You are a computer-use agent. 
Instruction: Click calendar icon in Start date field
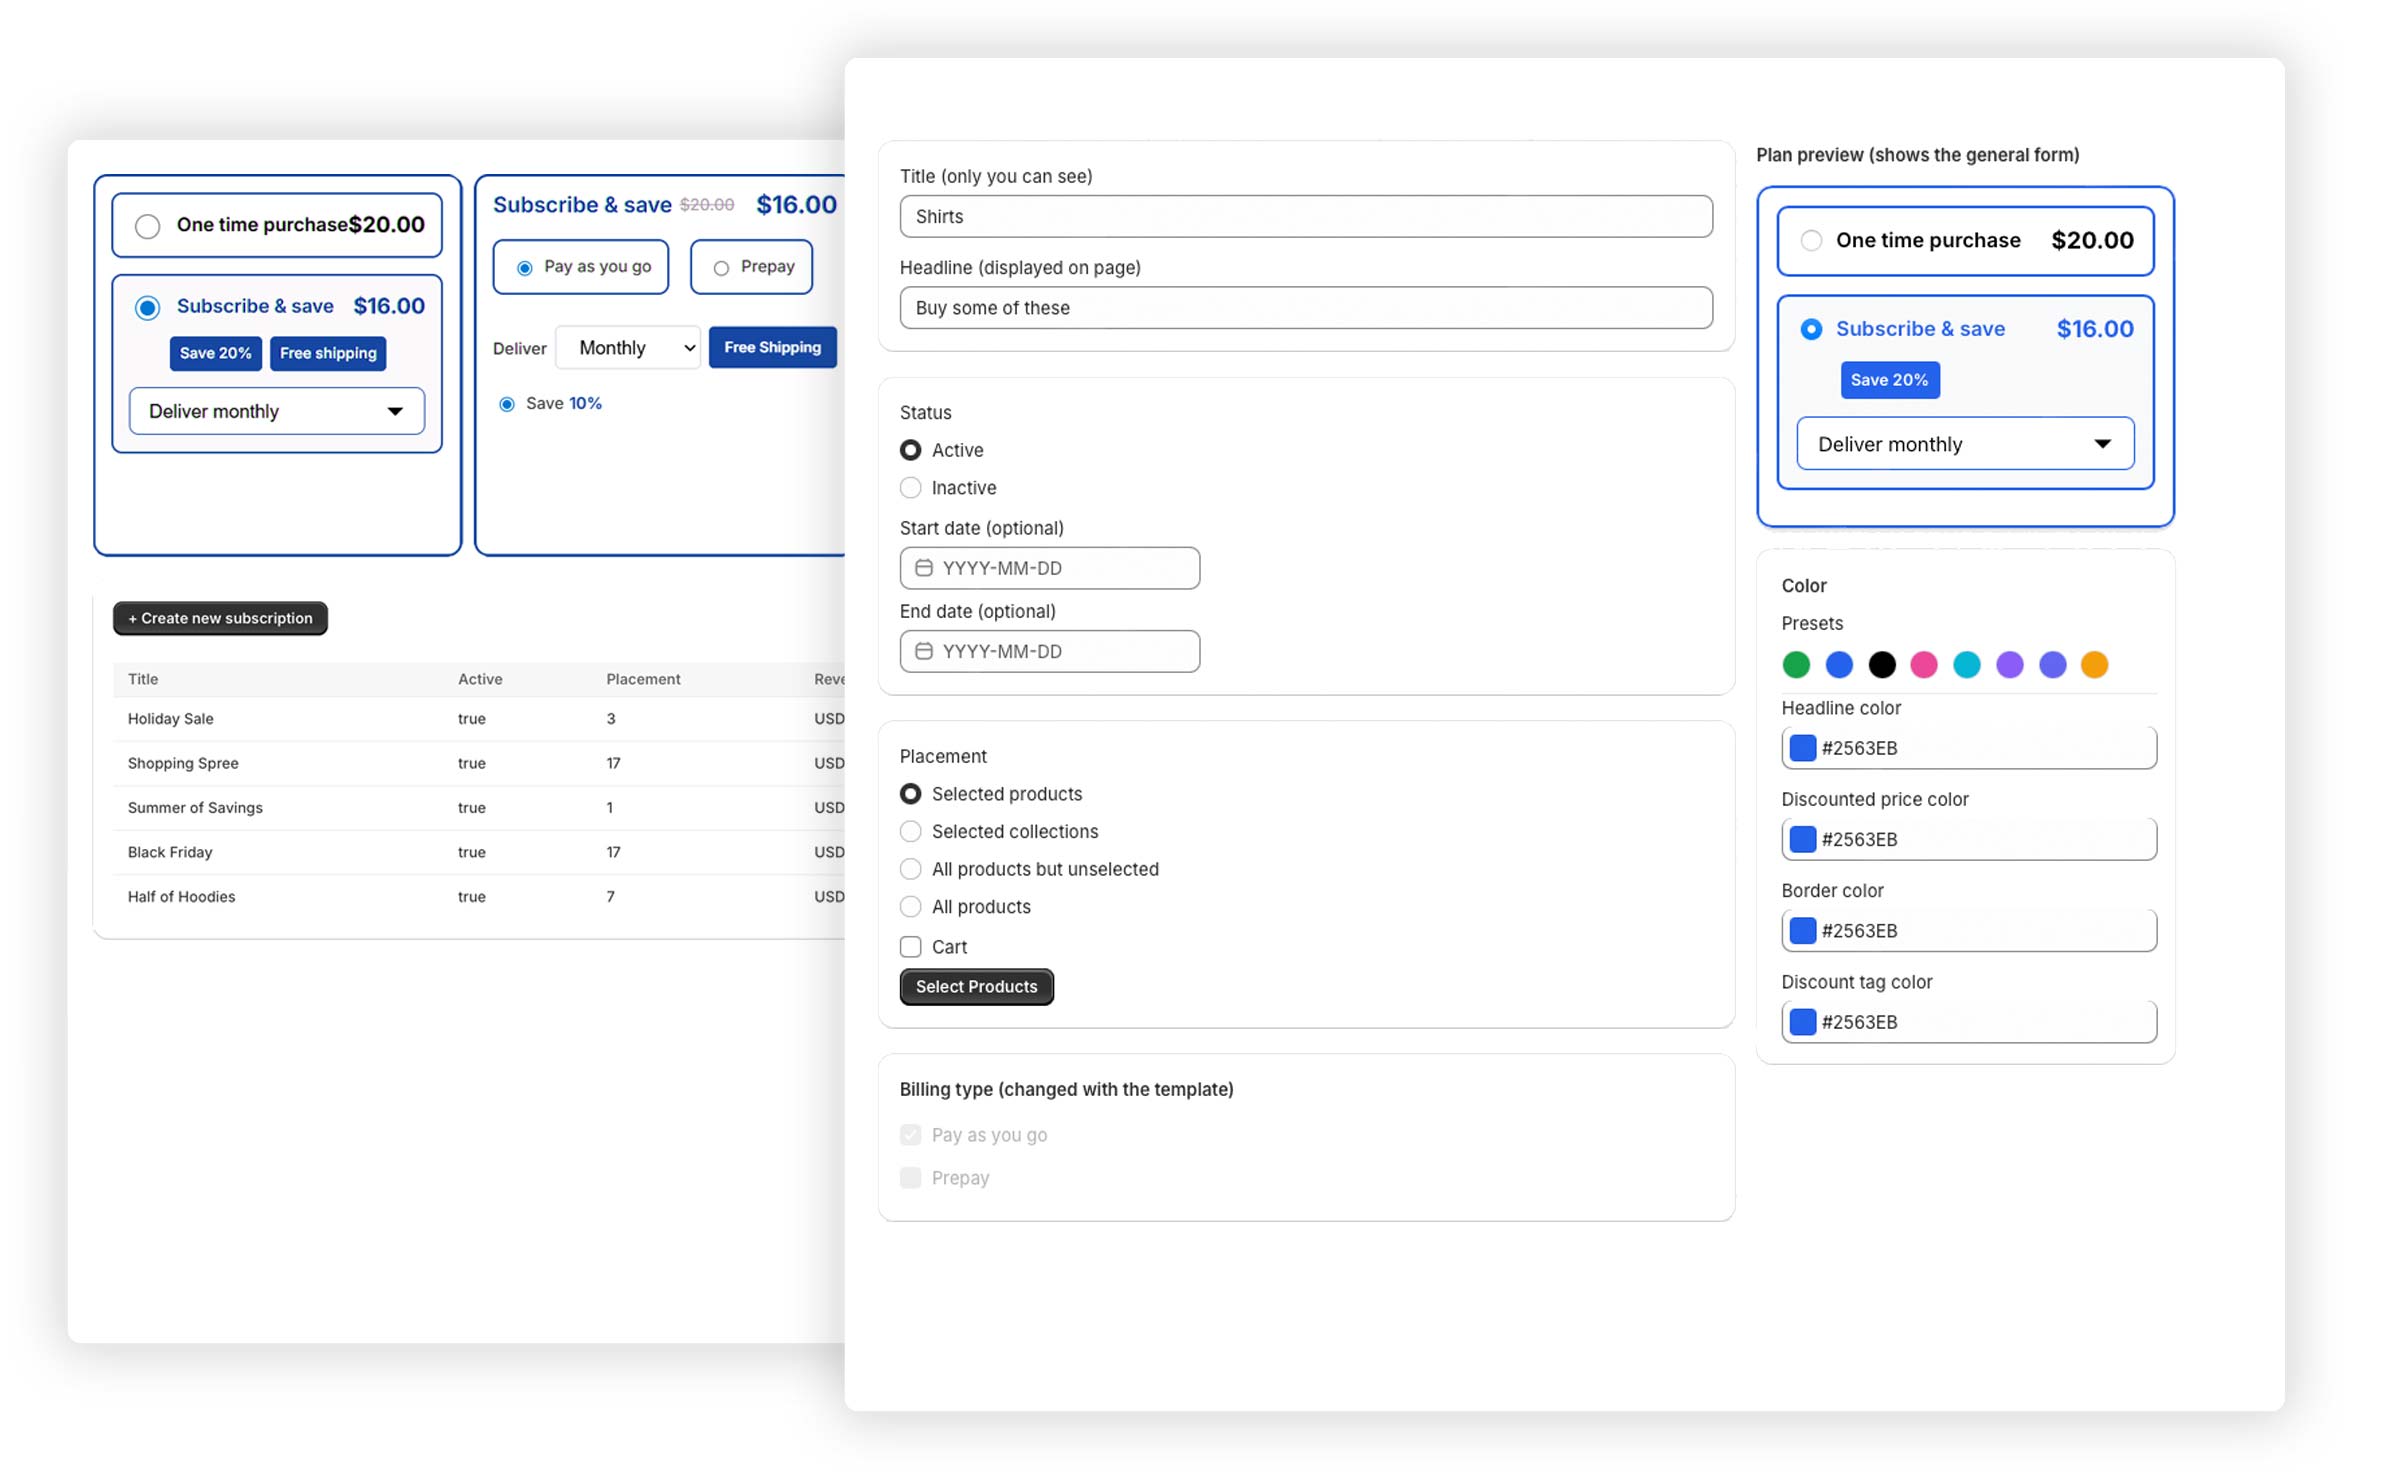(x=923, y=568)
